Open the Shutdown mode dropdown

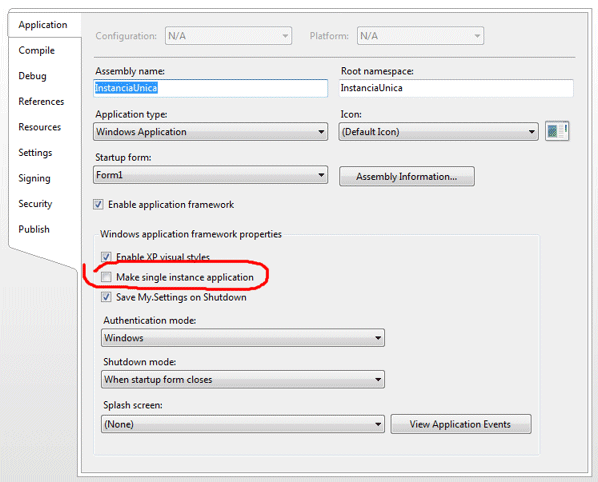tap(243, 379)
